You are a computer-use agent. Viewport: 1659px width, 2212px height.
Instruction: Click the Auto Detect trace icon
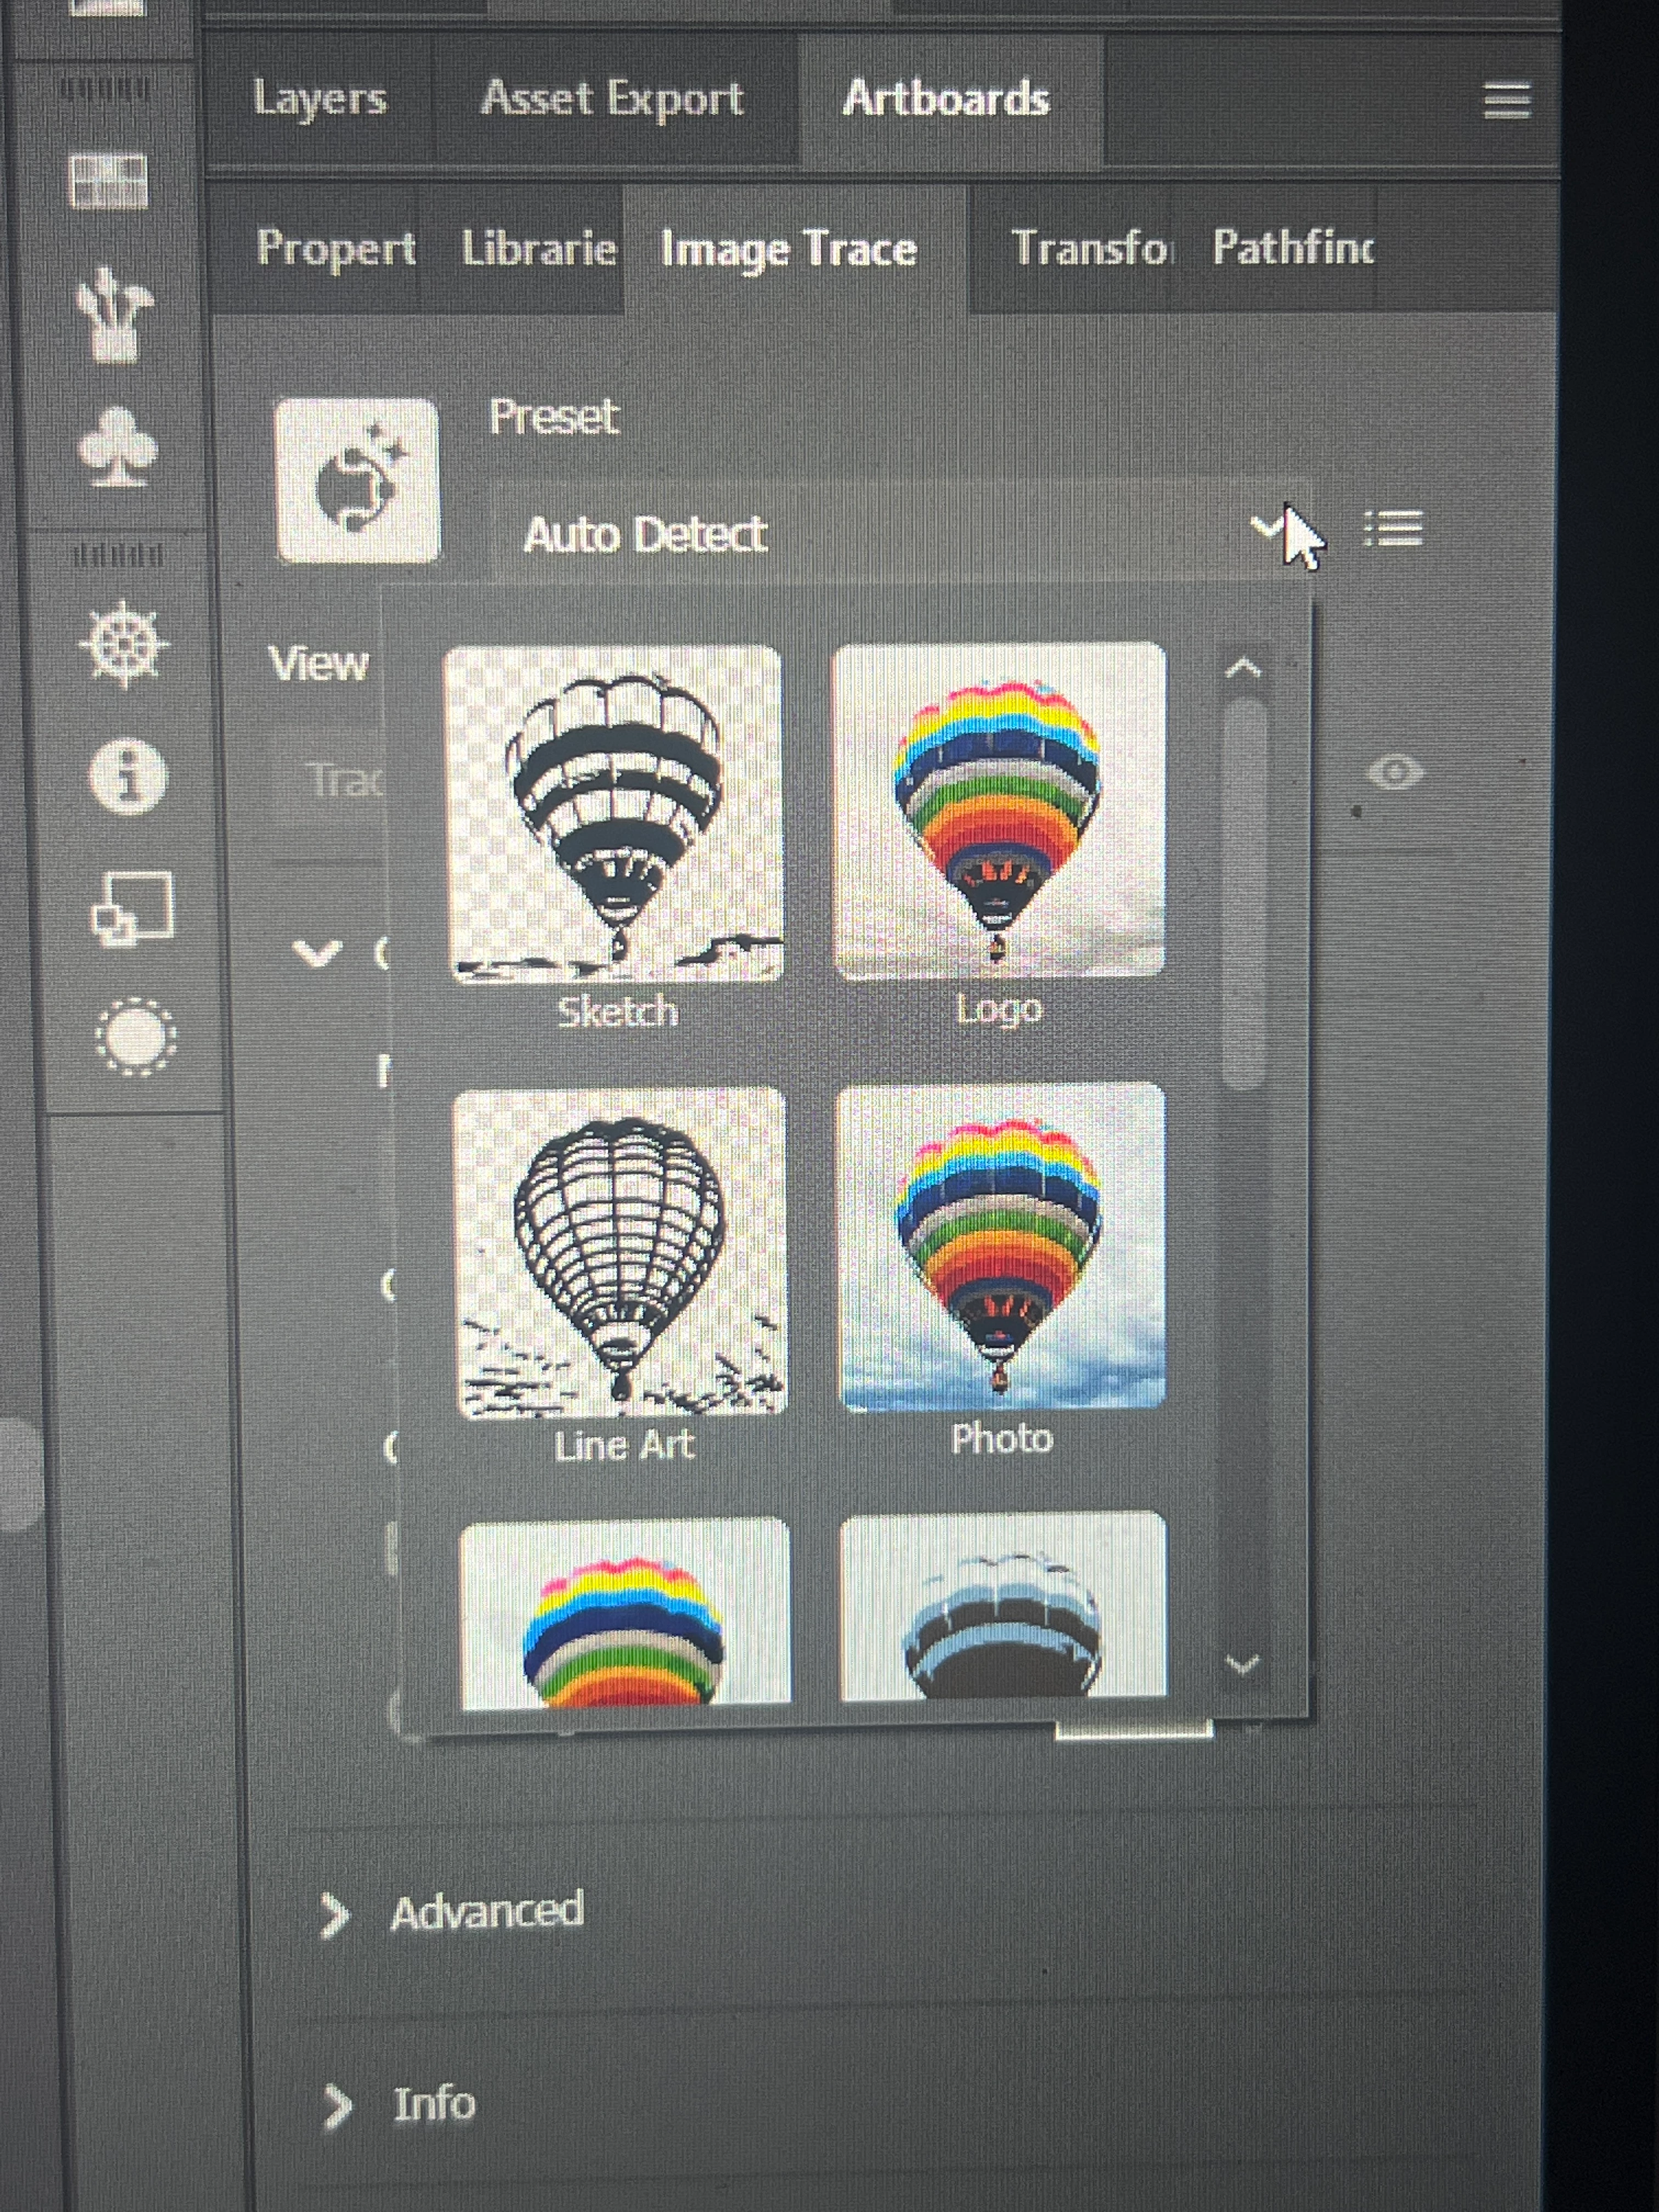[x=357, y=481]
